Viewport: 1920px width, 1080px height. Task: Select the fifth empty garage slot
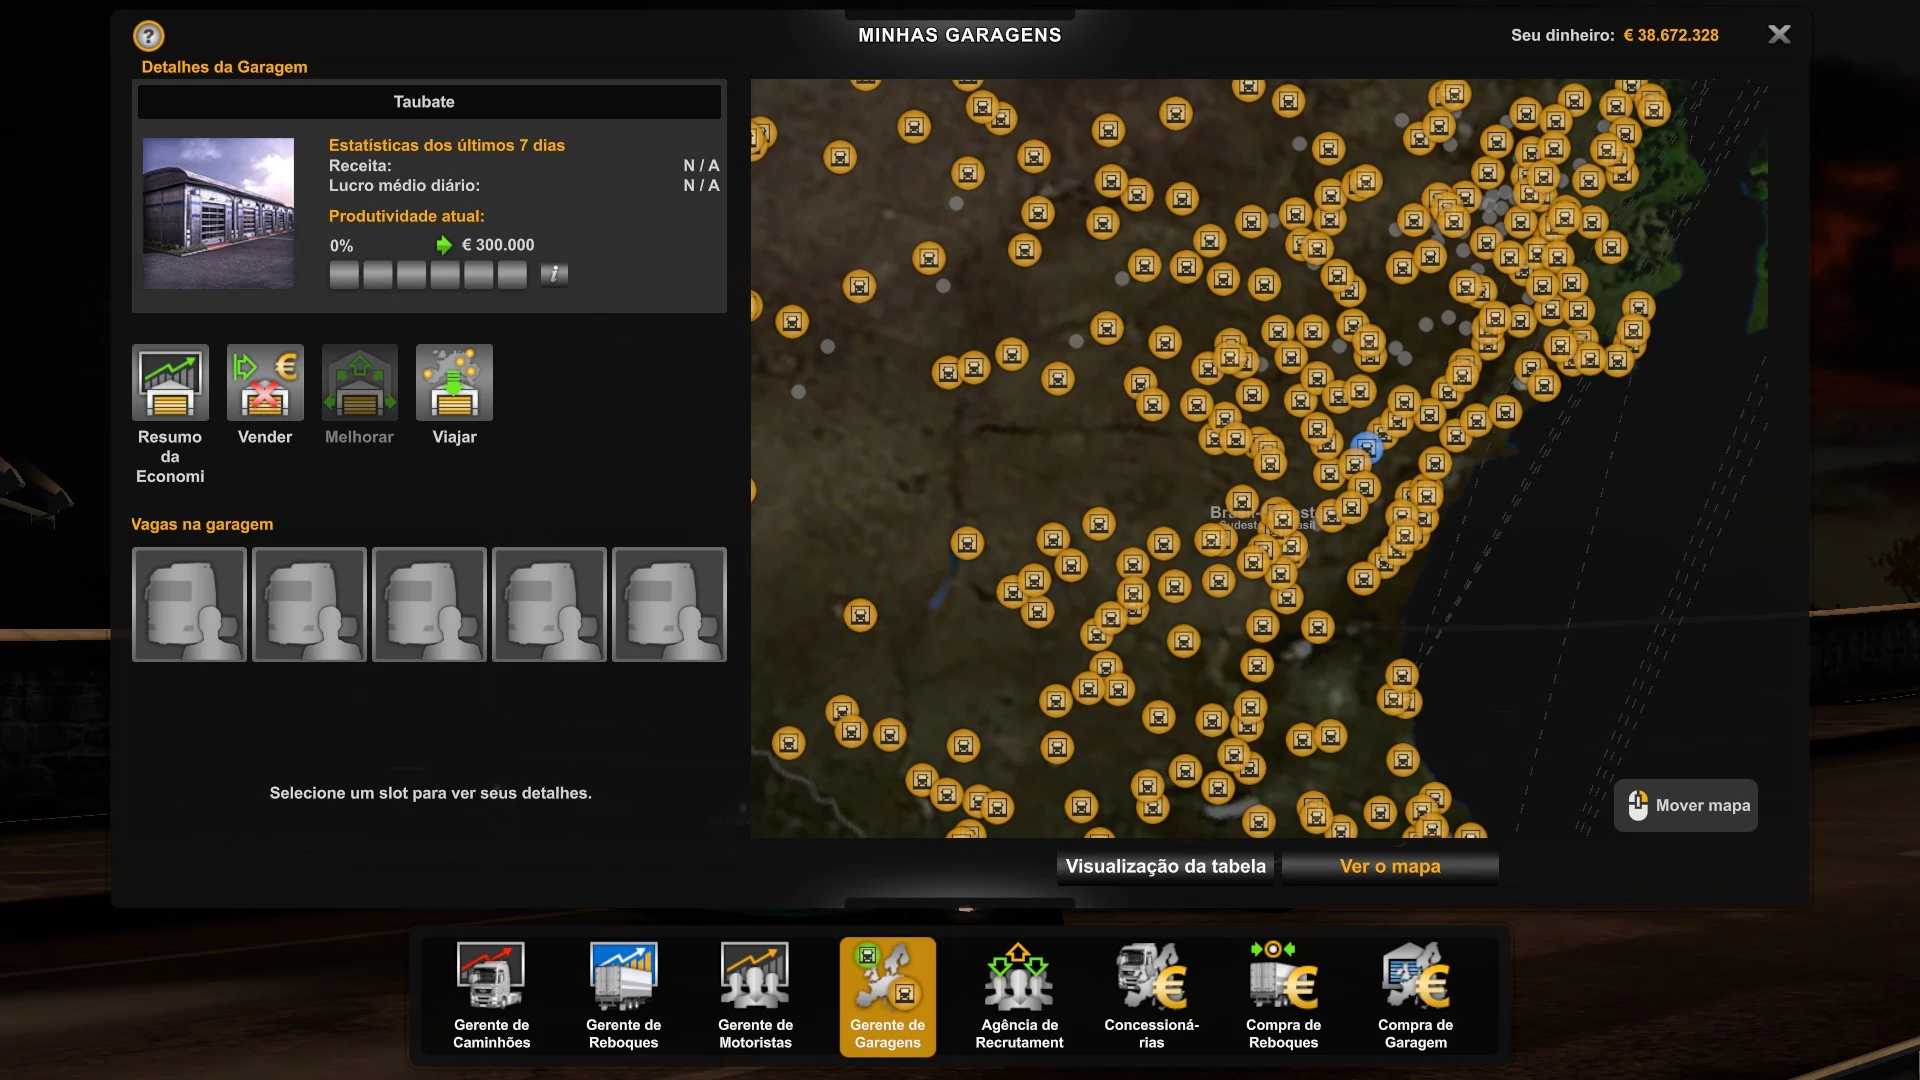(x=669, y=604)
